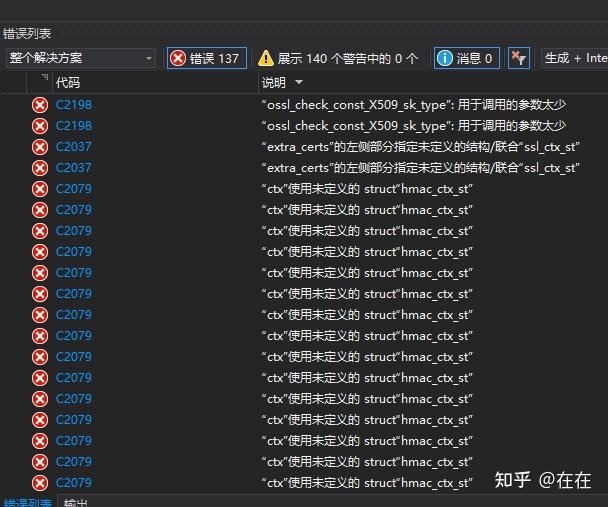
Task: Sort by the 说明 column header
Action: coord(273,83)
